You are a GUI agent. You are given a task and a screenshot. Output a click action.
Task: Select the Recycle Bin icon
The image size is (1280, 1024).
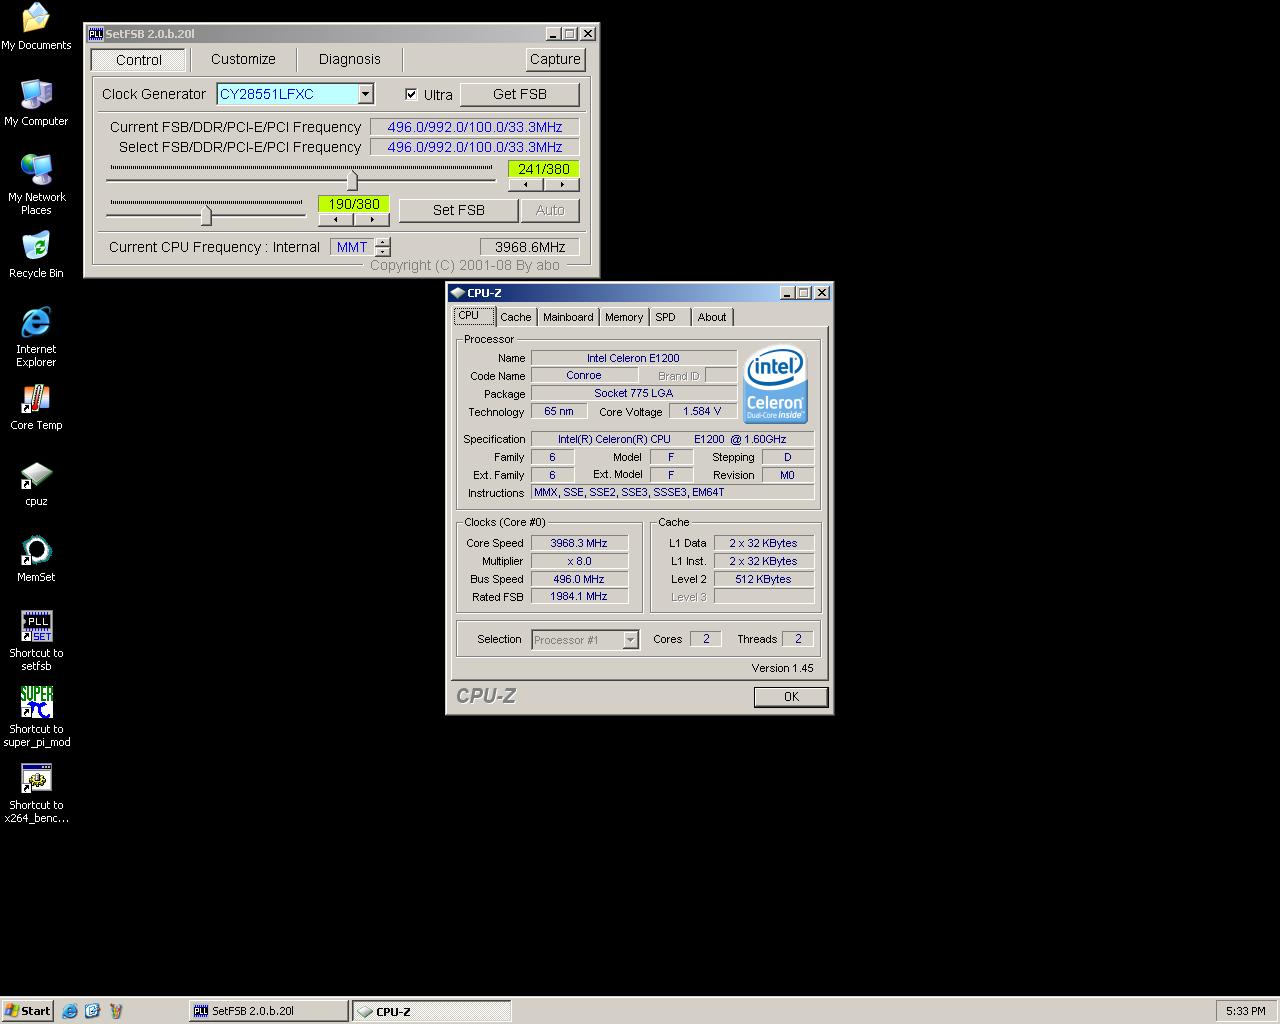pyautogui.click(x=36, y=255)
